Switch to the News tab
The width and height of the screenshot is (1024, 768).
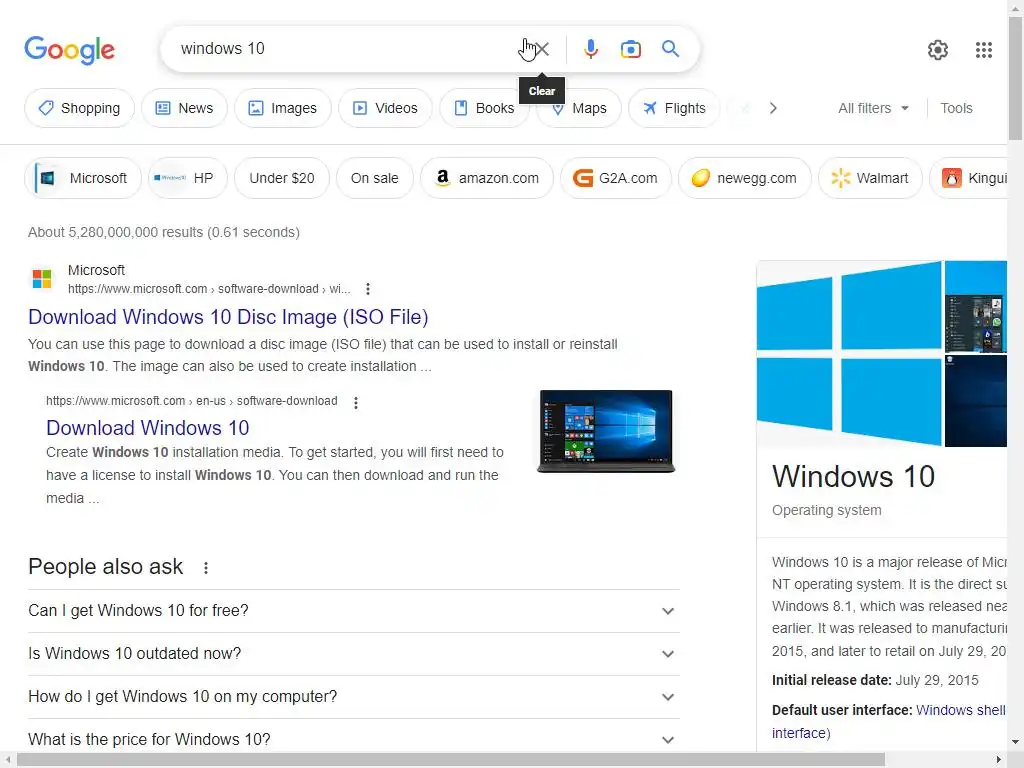185,108
